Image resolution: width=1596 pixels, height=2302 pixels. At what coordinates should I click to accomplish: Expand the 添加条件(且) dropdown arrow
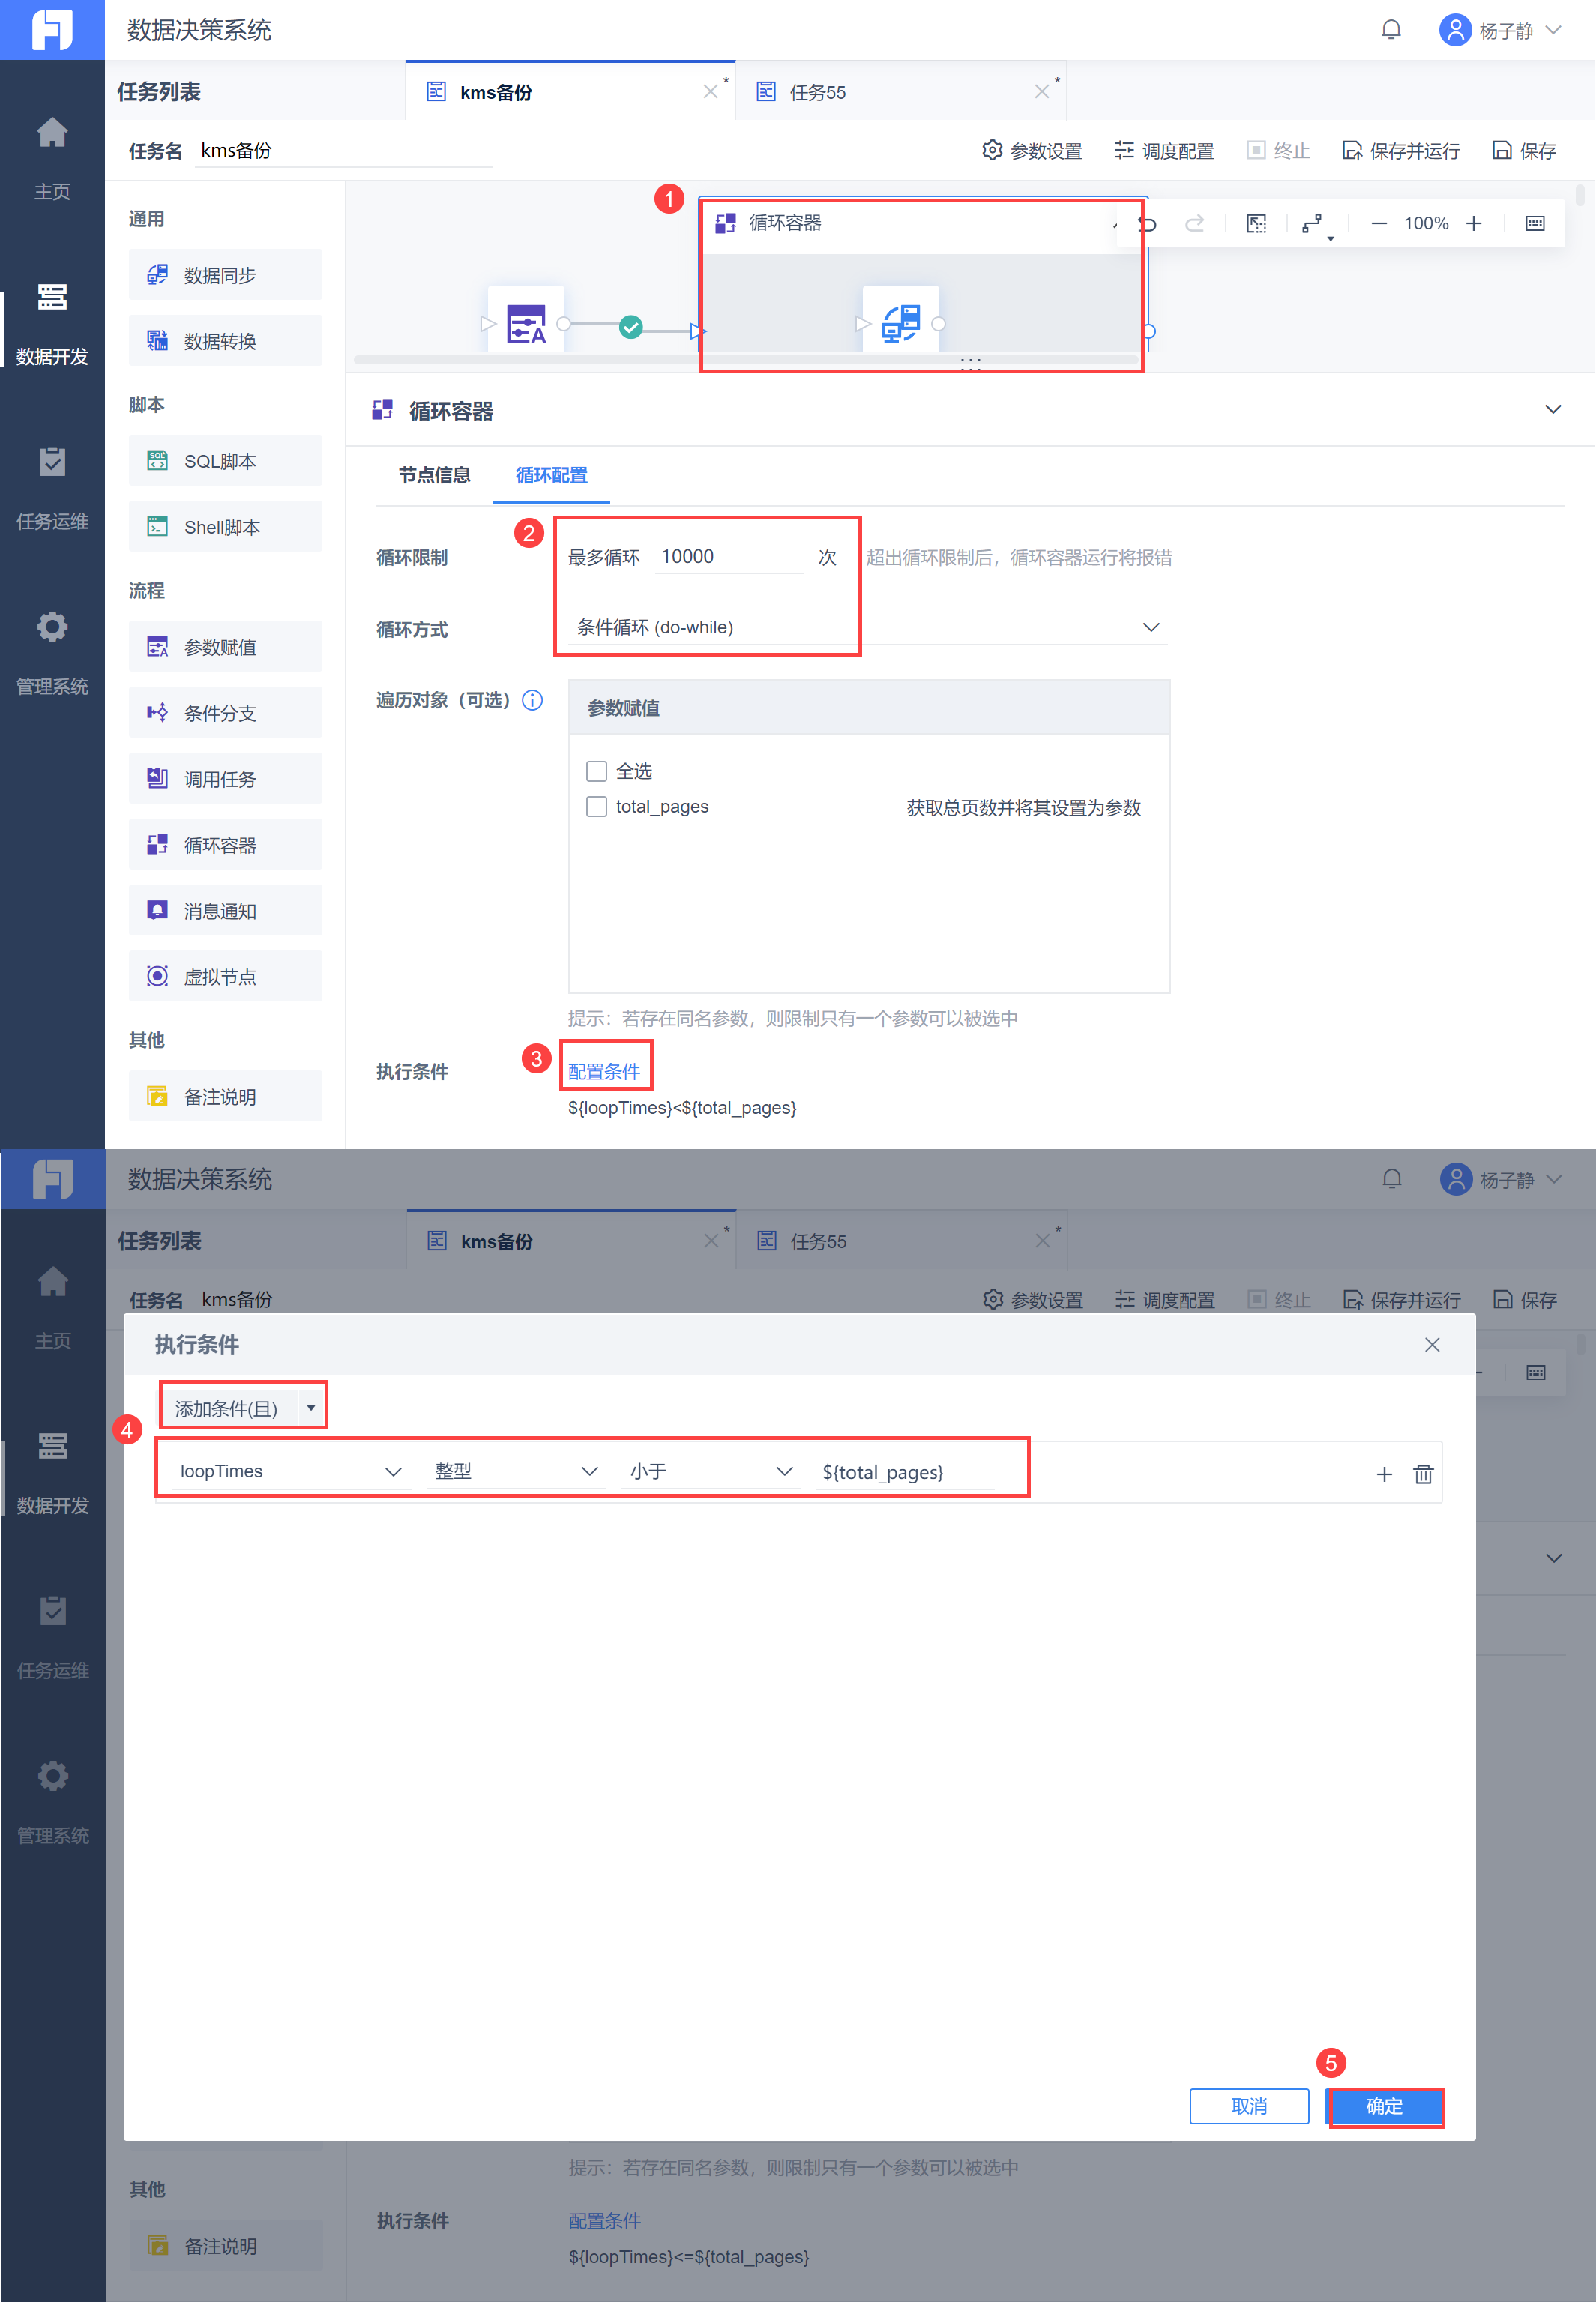click(x=311, y=1408)
